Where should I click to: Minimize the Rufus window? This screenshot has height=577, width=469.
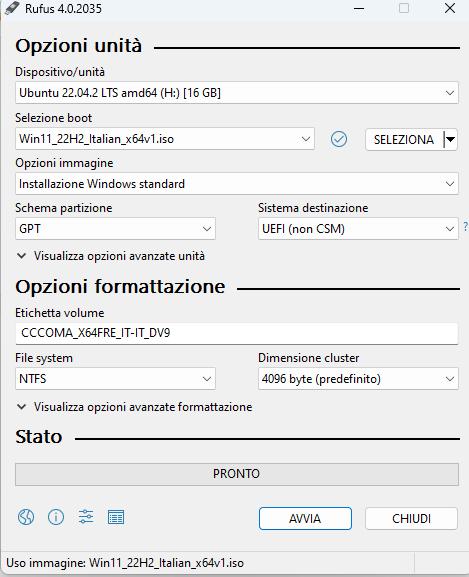point(359,8)
